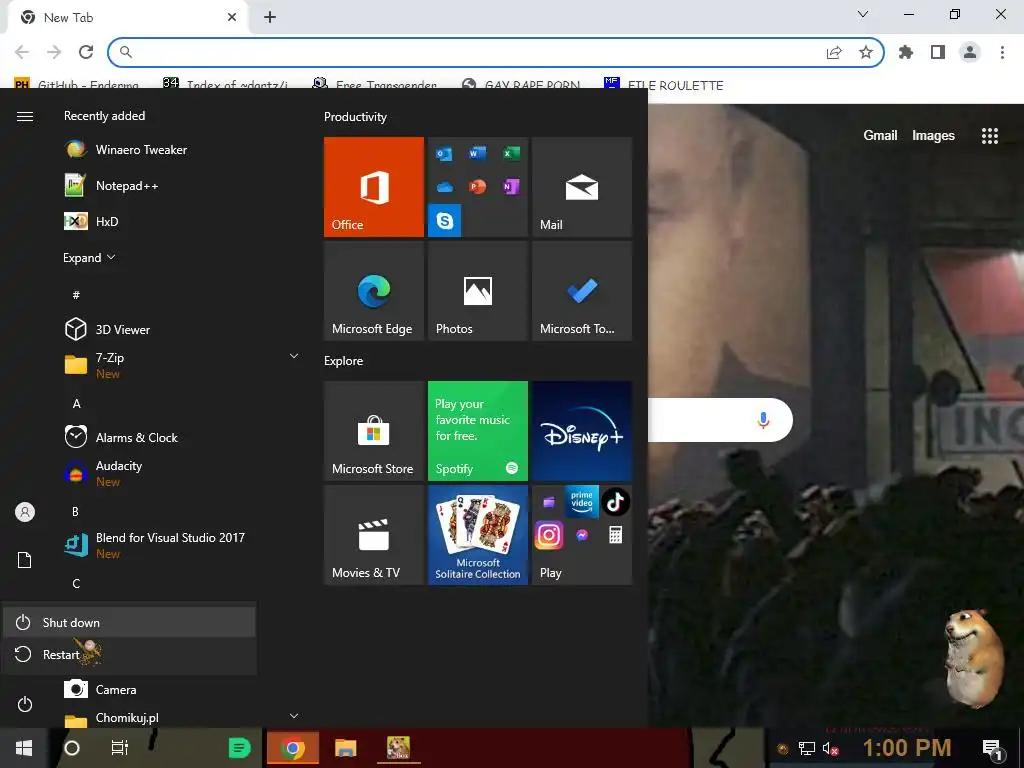The width and height of the screenshot is (1024, 768).
Task: Open the Camera app
Action: click(182, 689)
